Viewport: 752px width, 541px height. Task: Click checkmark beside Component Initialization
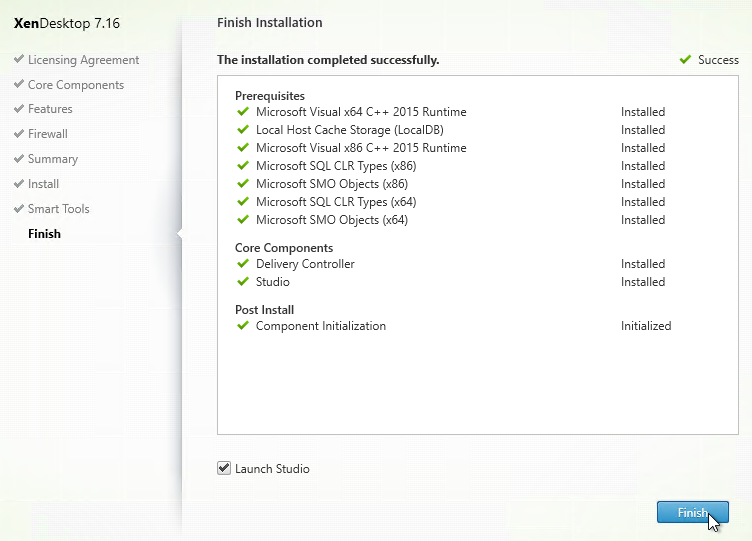point(243,326)
